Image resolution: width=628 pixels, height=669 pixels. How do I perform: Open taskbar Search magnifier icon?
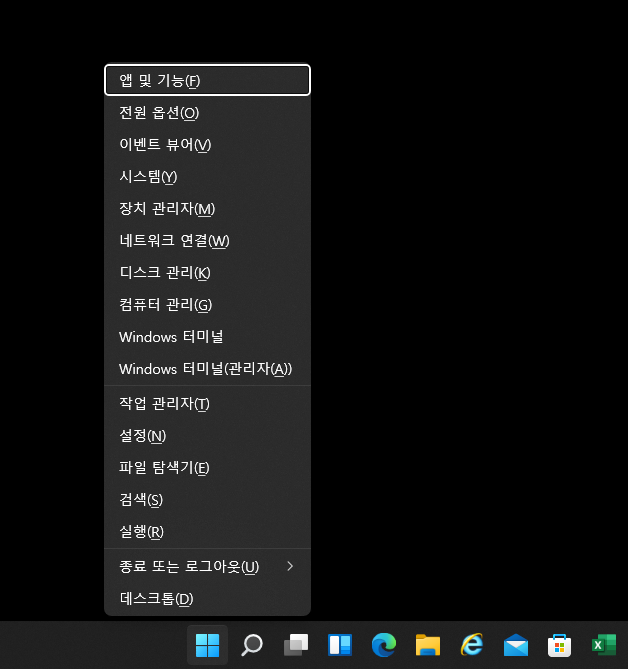(252, 645)
